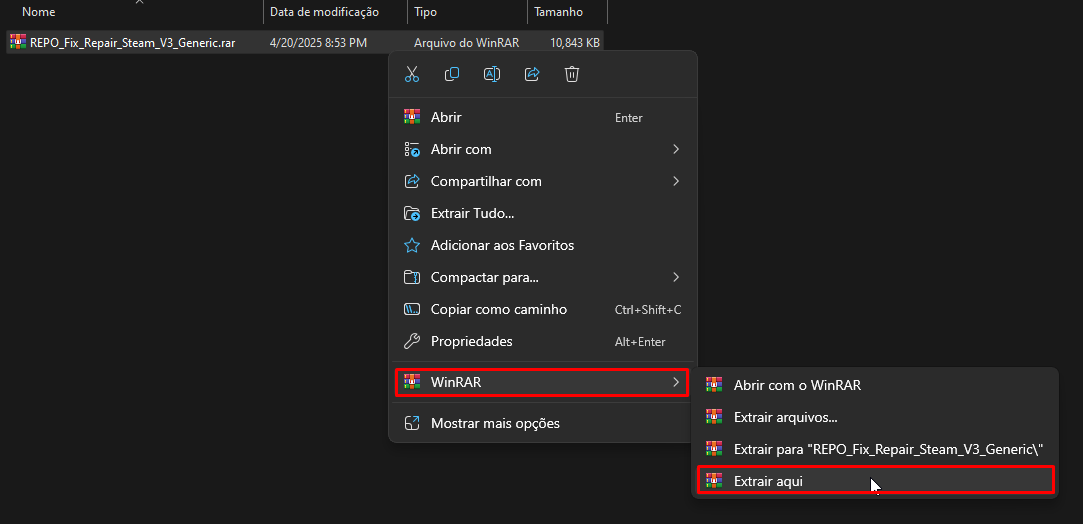Choose Abrir com o WinRAR
Viewport: 1083px width, 524px height.
point(875,385)
